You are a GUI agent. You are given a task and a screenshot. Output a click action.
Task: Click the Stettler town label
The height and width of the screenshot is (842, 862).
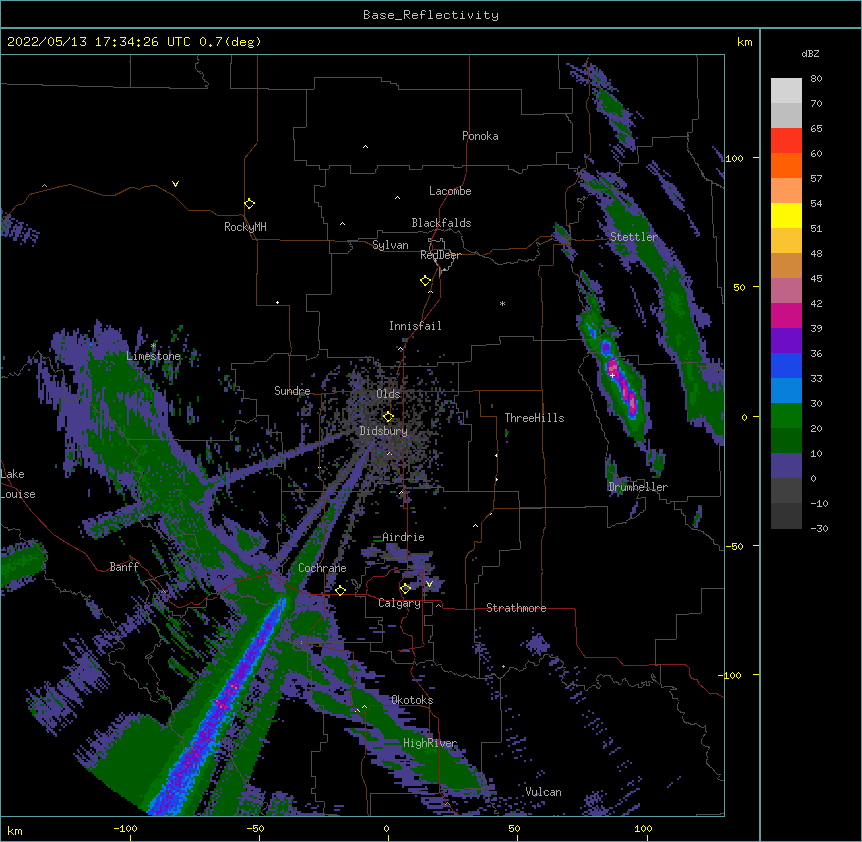click(633, 237)
